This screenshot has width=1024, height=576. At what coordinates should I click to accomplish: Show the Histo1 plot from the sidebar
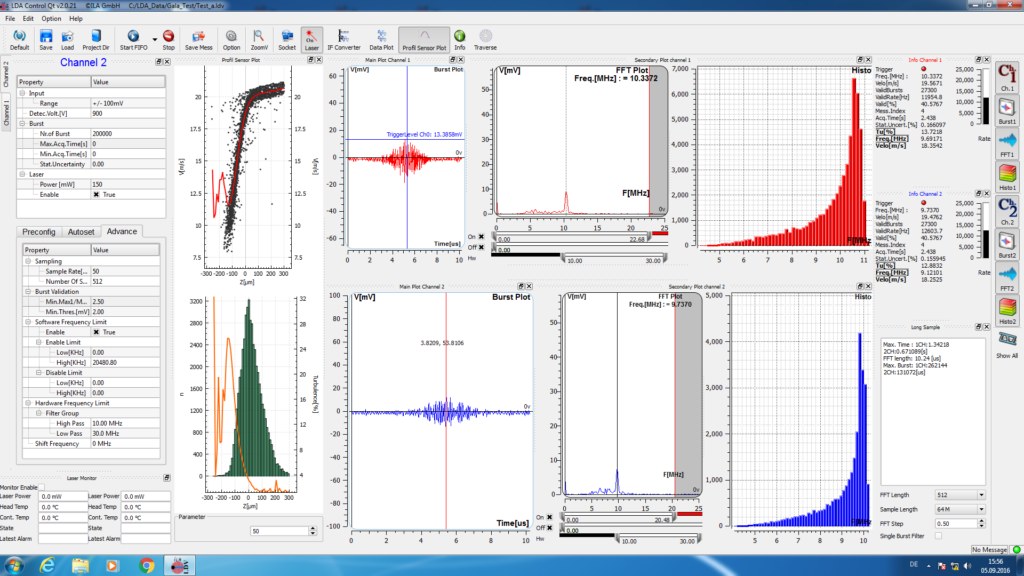pos(1007,176)
